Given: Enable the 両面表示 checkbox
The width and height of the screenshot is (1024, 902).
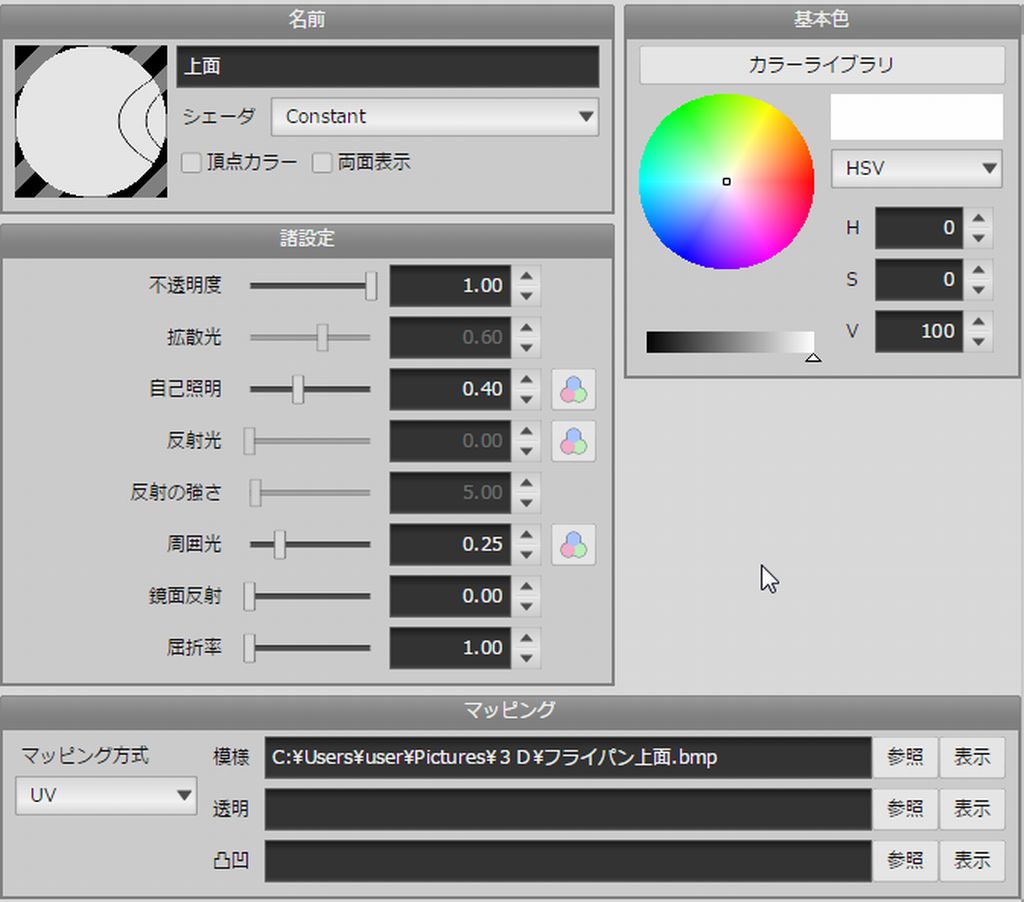Looking at the screenshot, I should click(x=321, y=162).
